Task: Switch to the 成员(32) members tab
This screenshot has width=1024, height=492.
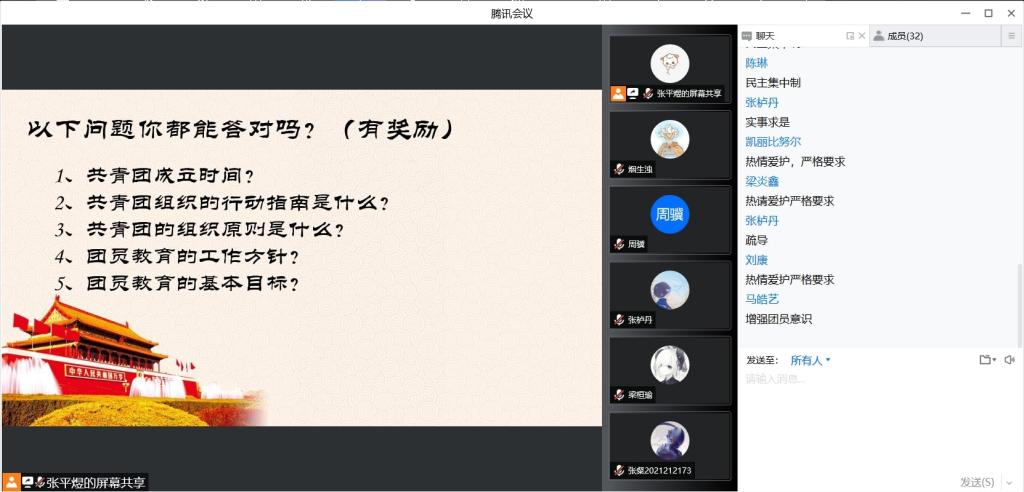Action: pos(898,36)
